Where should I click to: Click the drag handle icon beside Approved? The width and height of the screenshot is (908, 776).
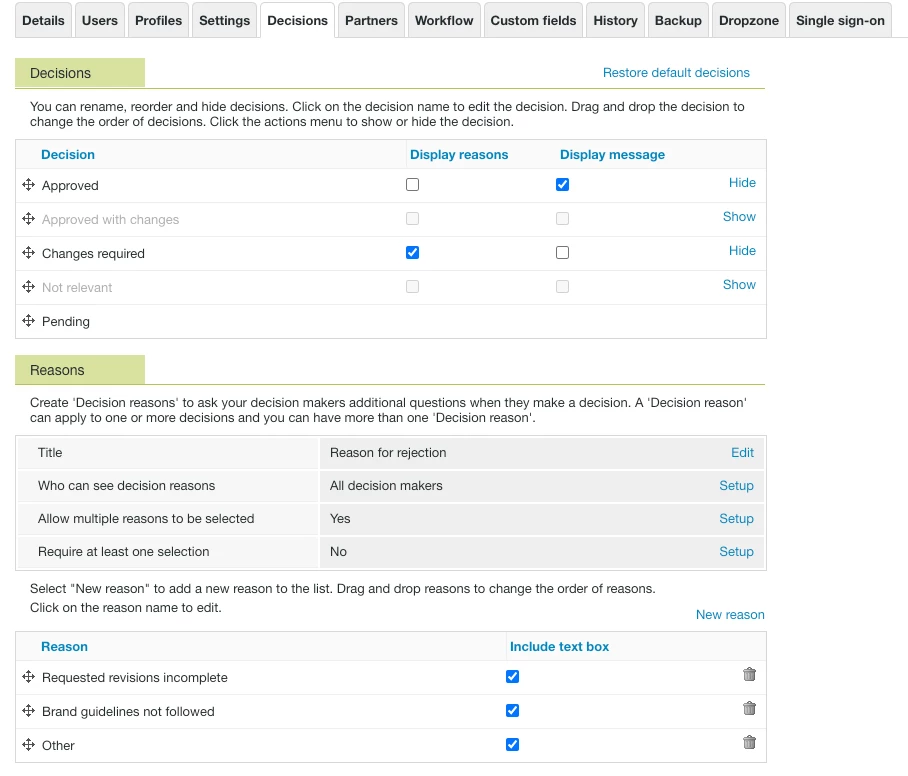[x=28, y=185]
